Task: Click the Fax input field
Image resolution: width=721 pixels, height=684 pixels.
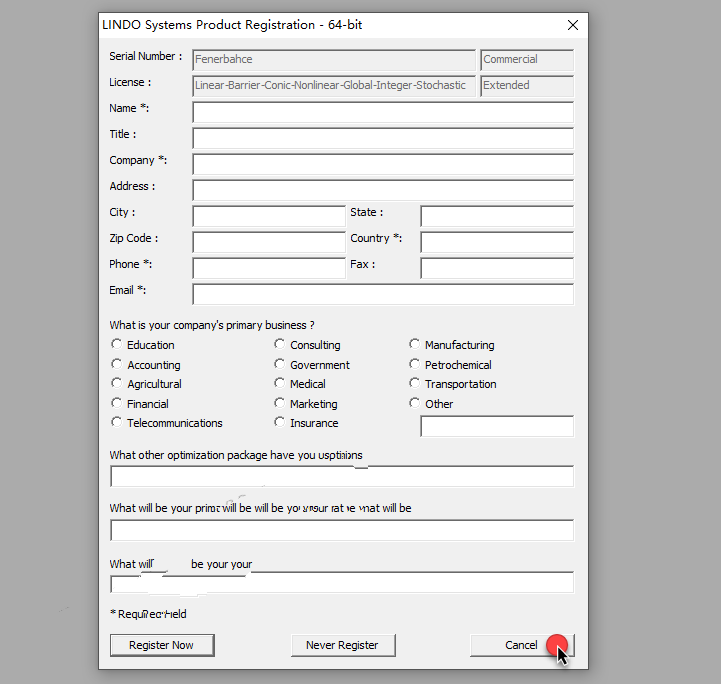Action: point(497,268)
